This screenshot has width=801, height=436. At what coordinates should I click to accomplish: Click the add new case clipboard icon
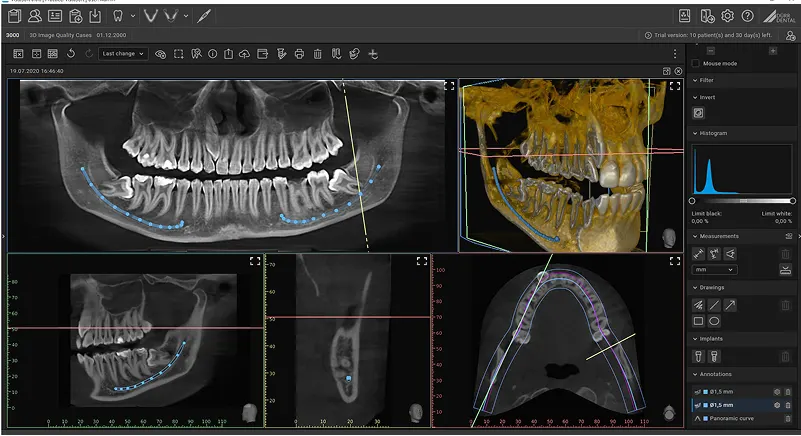point(75,16)
